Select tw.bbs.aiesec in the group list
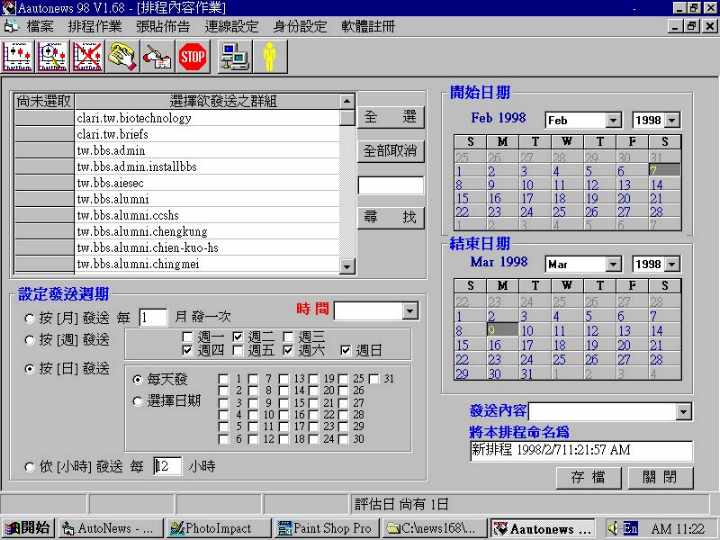This screenshot has height=540, width=720. [207, 183]
